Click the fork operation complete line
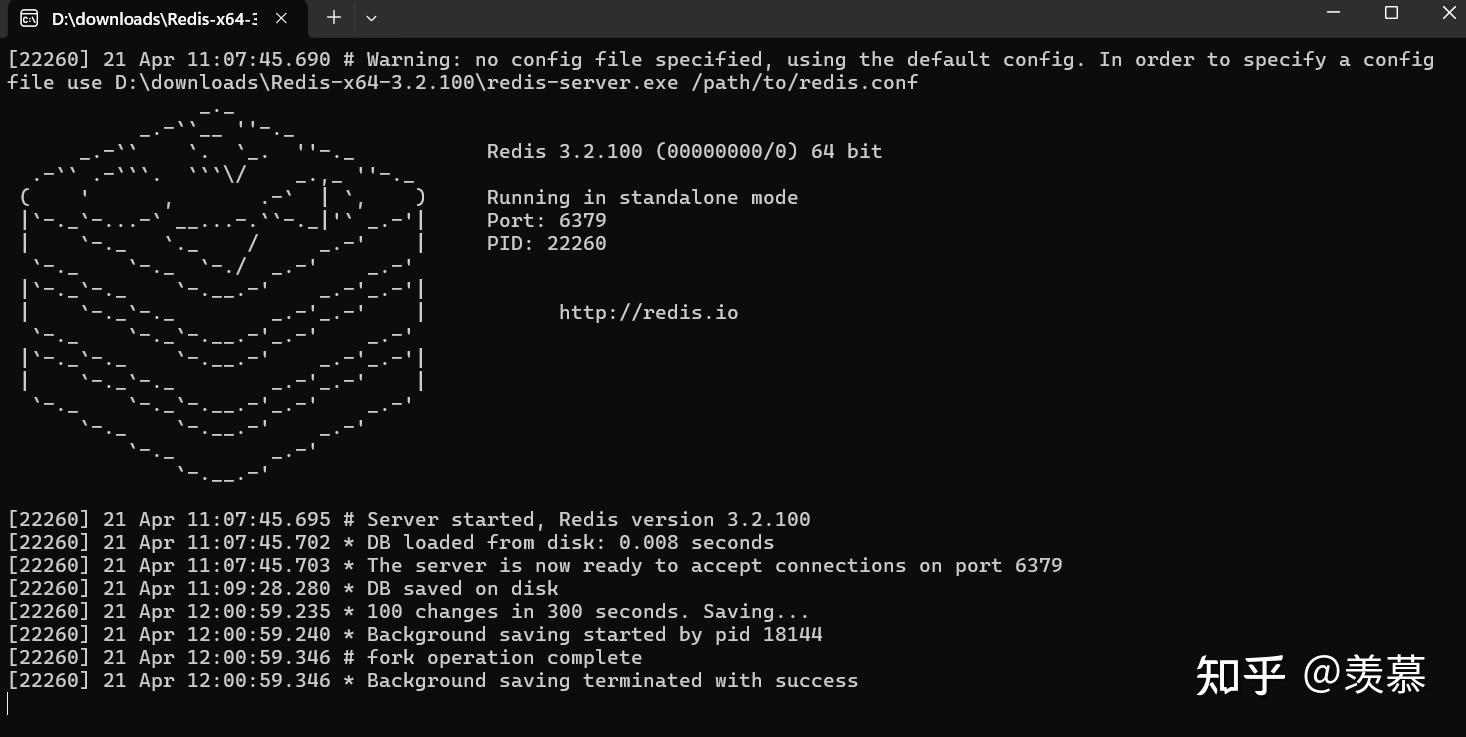This screenshot has height=737, width=1466. [x=504, y=658]
